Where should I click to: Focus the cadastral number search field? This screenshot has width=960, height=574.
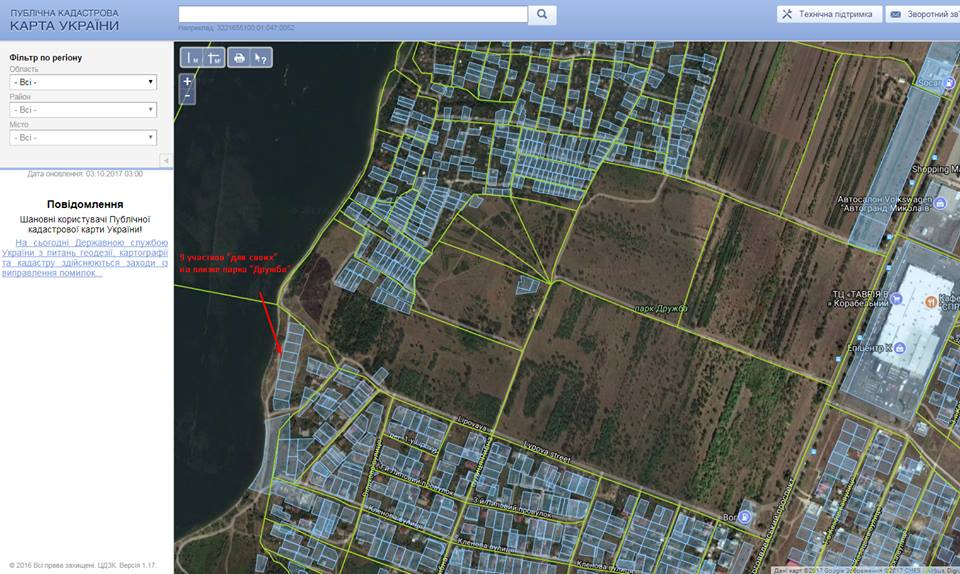point(352,14)
